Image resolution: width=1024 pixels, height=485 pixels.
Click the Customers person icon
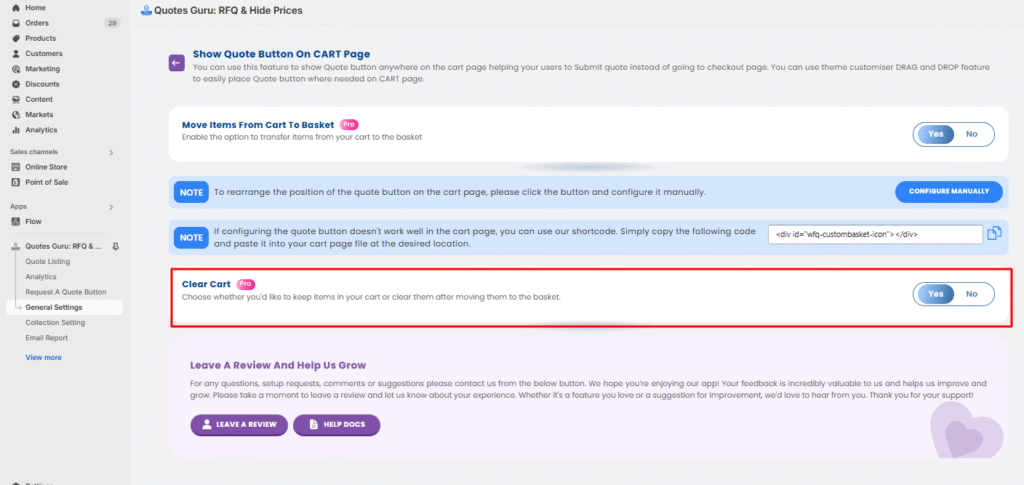pyautogui.click(x=16, y=54)
